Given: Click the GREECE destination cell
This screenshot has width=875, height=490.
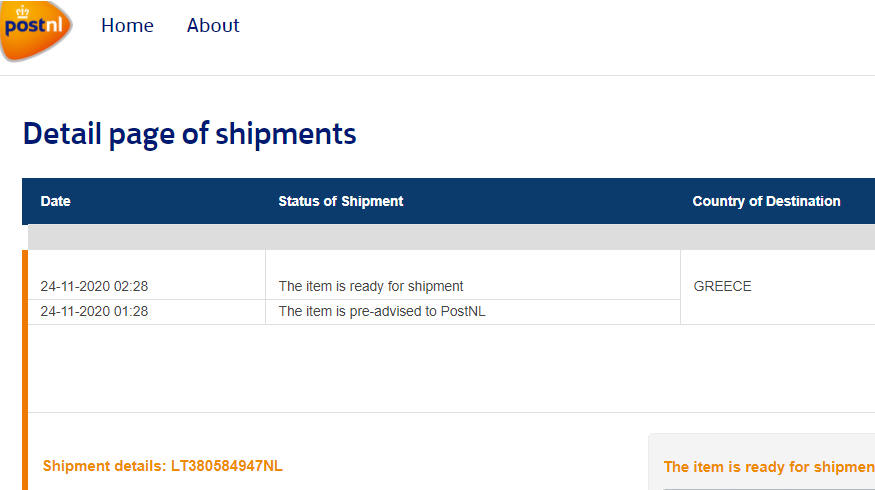Looking at the screenshot, I should click(x=722, y=286).
